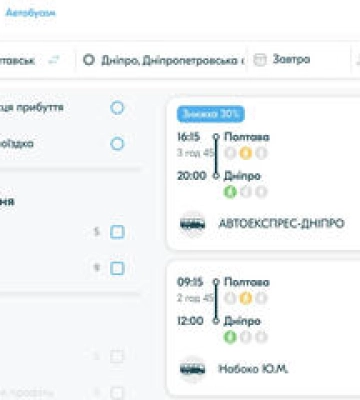Click middle gray icon under 20:00 Дніпро
This screenshot has height=400, width=360.
click(246, 192)
